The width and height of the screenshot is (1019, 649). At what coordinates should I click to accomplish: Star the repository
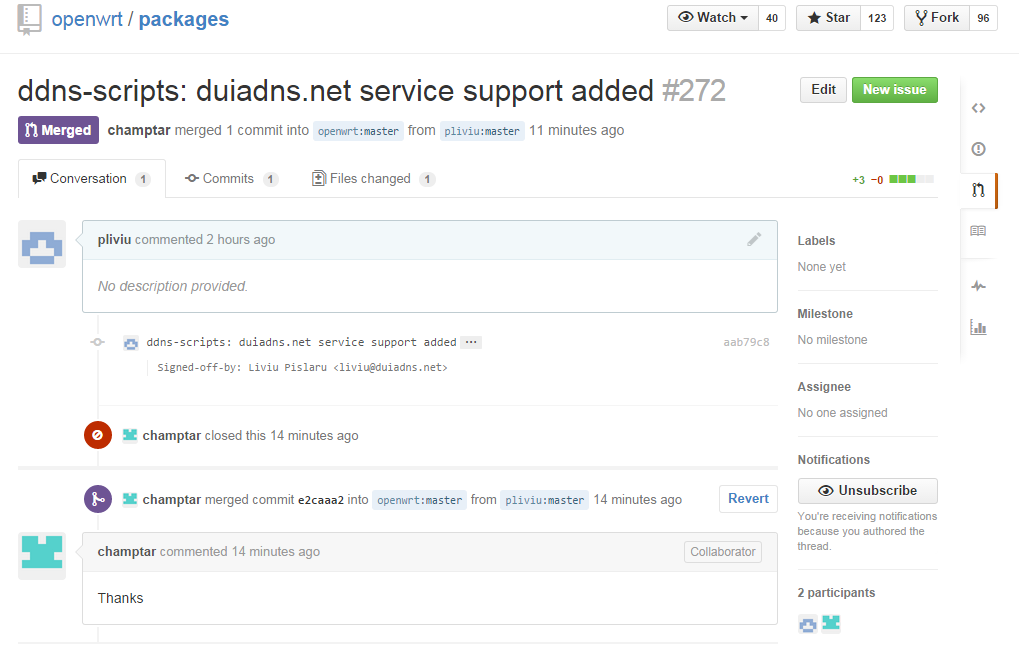[x=829, y=18]
